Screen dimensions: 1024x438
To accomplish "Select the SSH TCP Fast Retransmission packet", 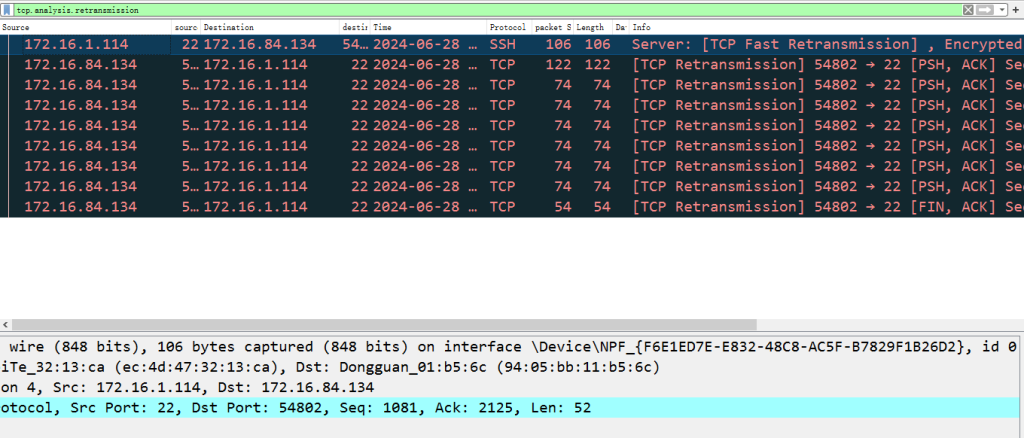I will tap(500, 45).
